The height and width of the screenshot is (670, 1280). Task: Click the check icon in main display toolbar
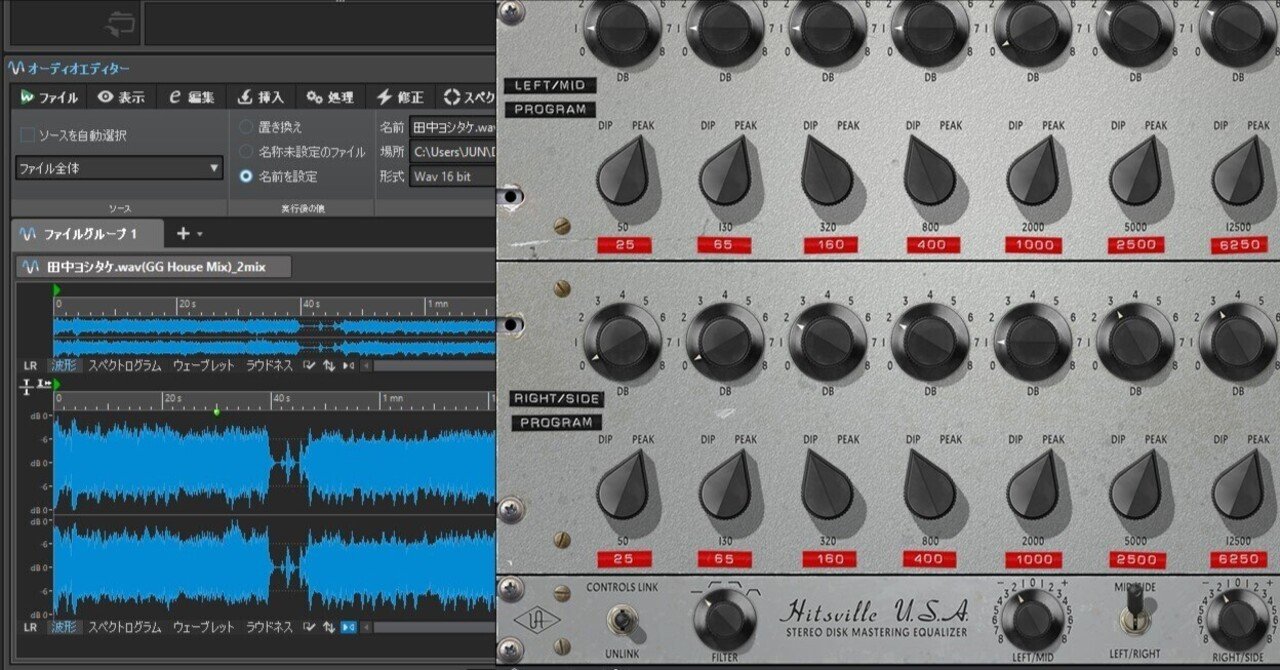click(x=311, y=627)
